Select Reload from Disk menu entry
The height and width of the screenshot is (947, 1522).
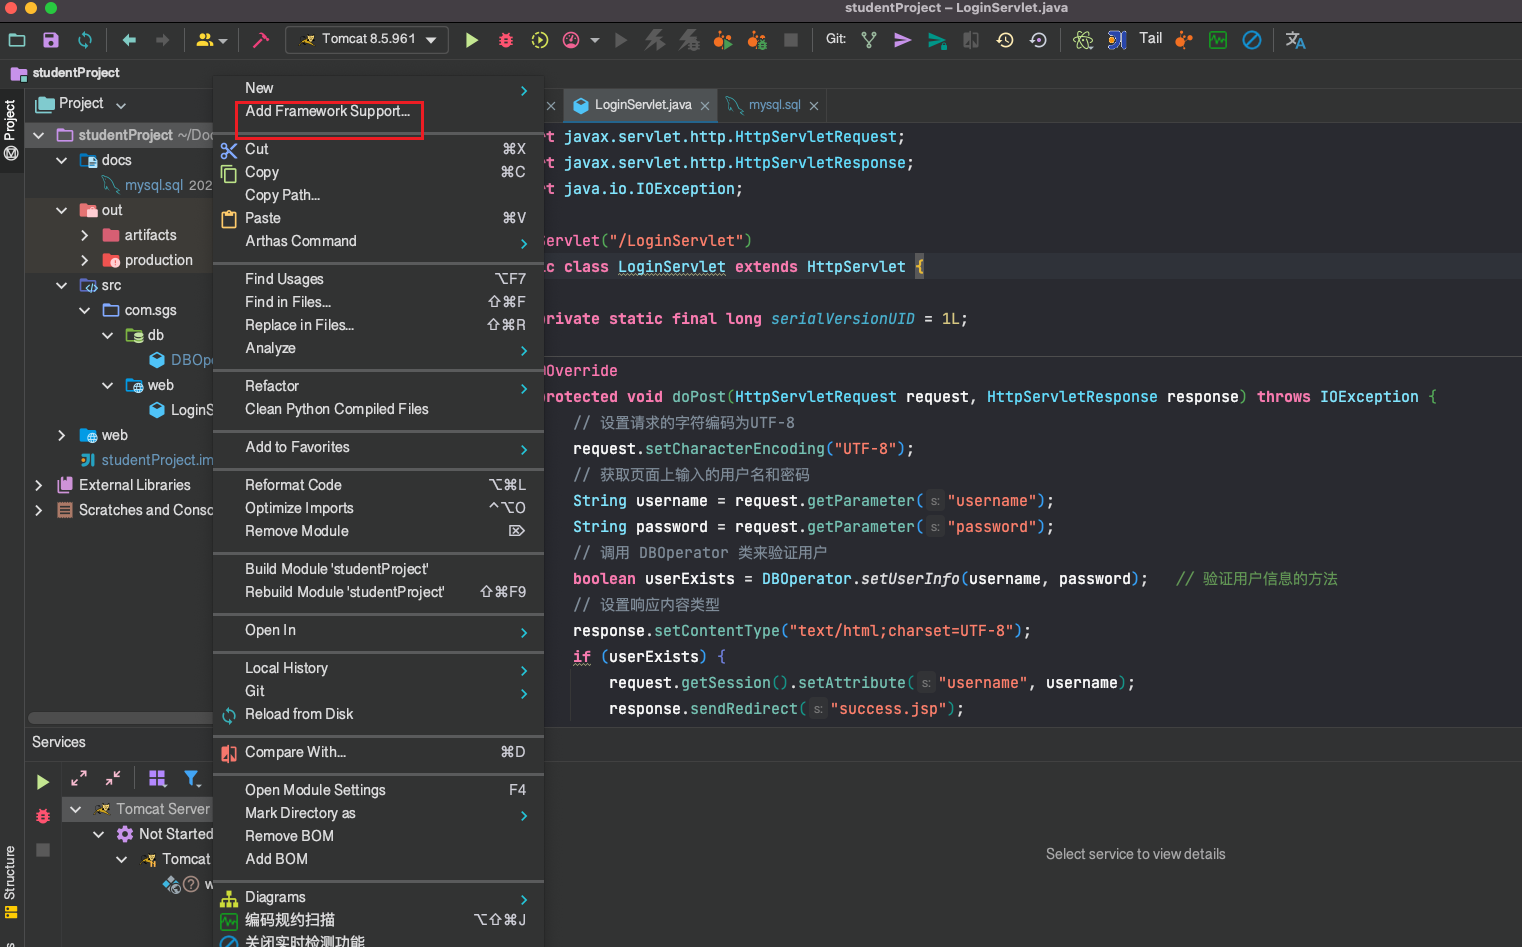pyautogui.click(x=378, y=714)
